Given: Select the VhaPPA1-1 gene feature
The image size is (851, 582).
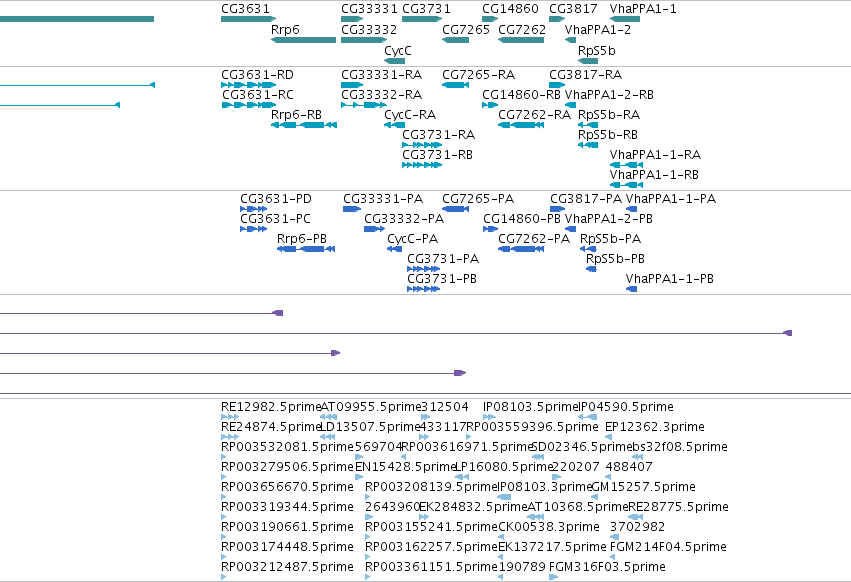Looking at the screenshot, I should pos(625,19).
